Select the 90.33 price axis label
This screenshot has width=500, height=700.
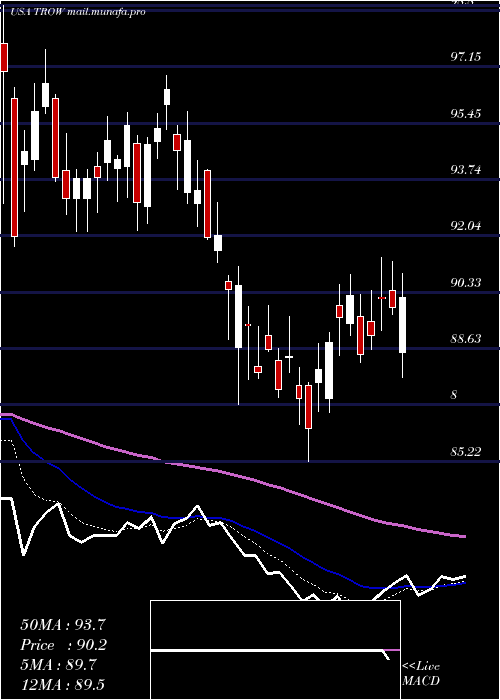point(466,283)
